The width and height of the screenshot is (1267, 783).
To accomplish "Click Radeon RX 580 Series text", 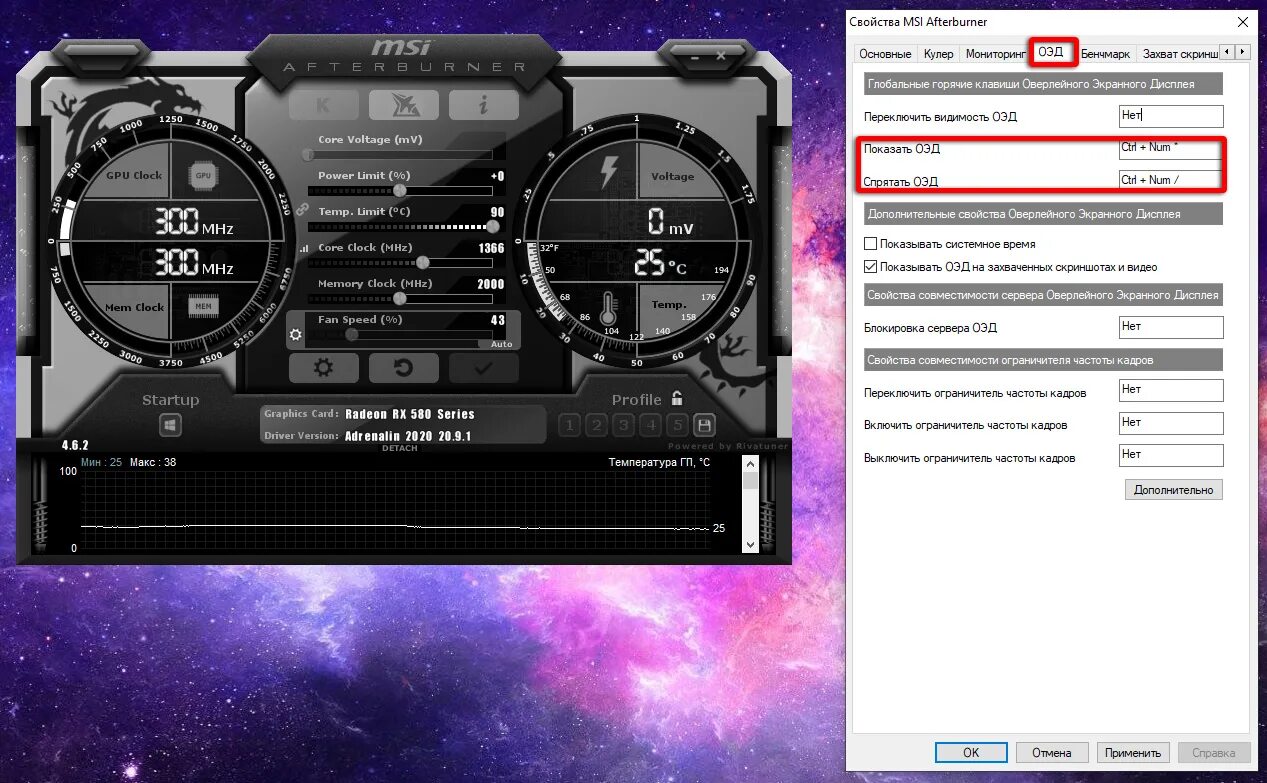I will tap(410, 414).
